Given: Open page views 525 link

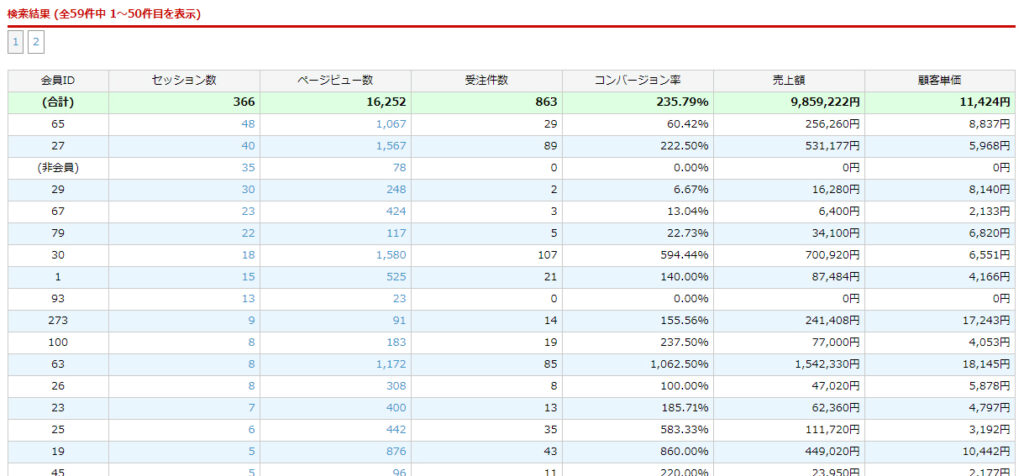Looking at the screenshot, I should (395, 277).
